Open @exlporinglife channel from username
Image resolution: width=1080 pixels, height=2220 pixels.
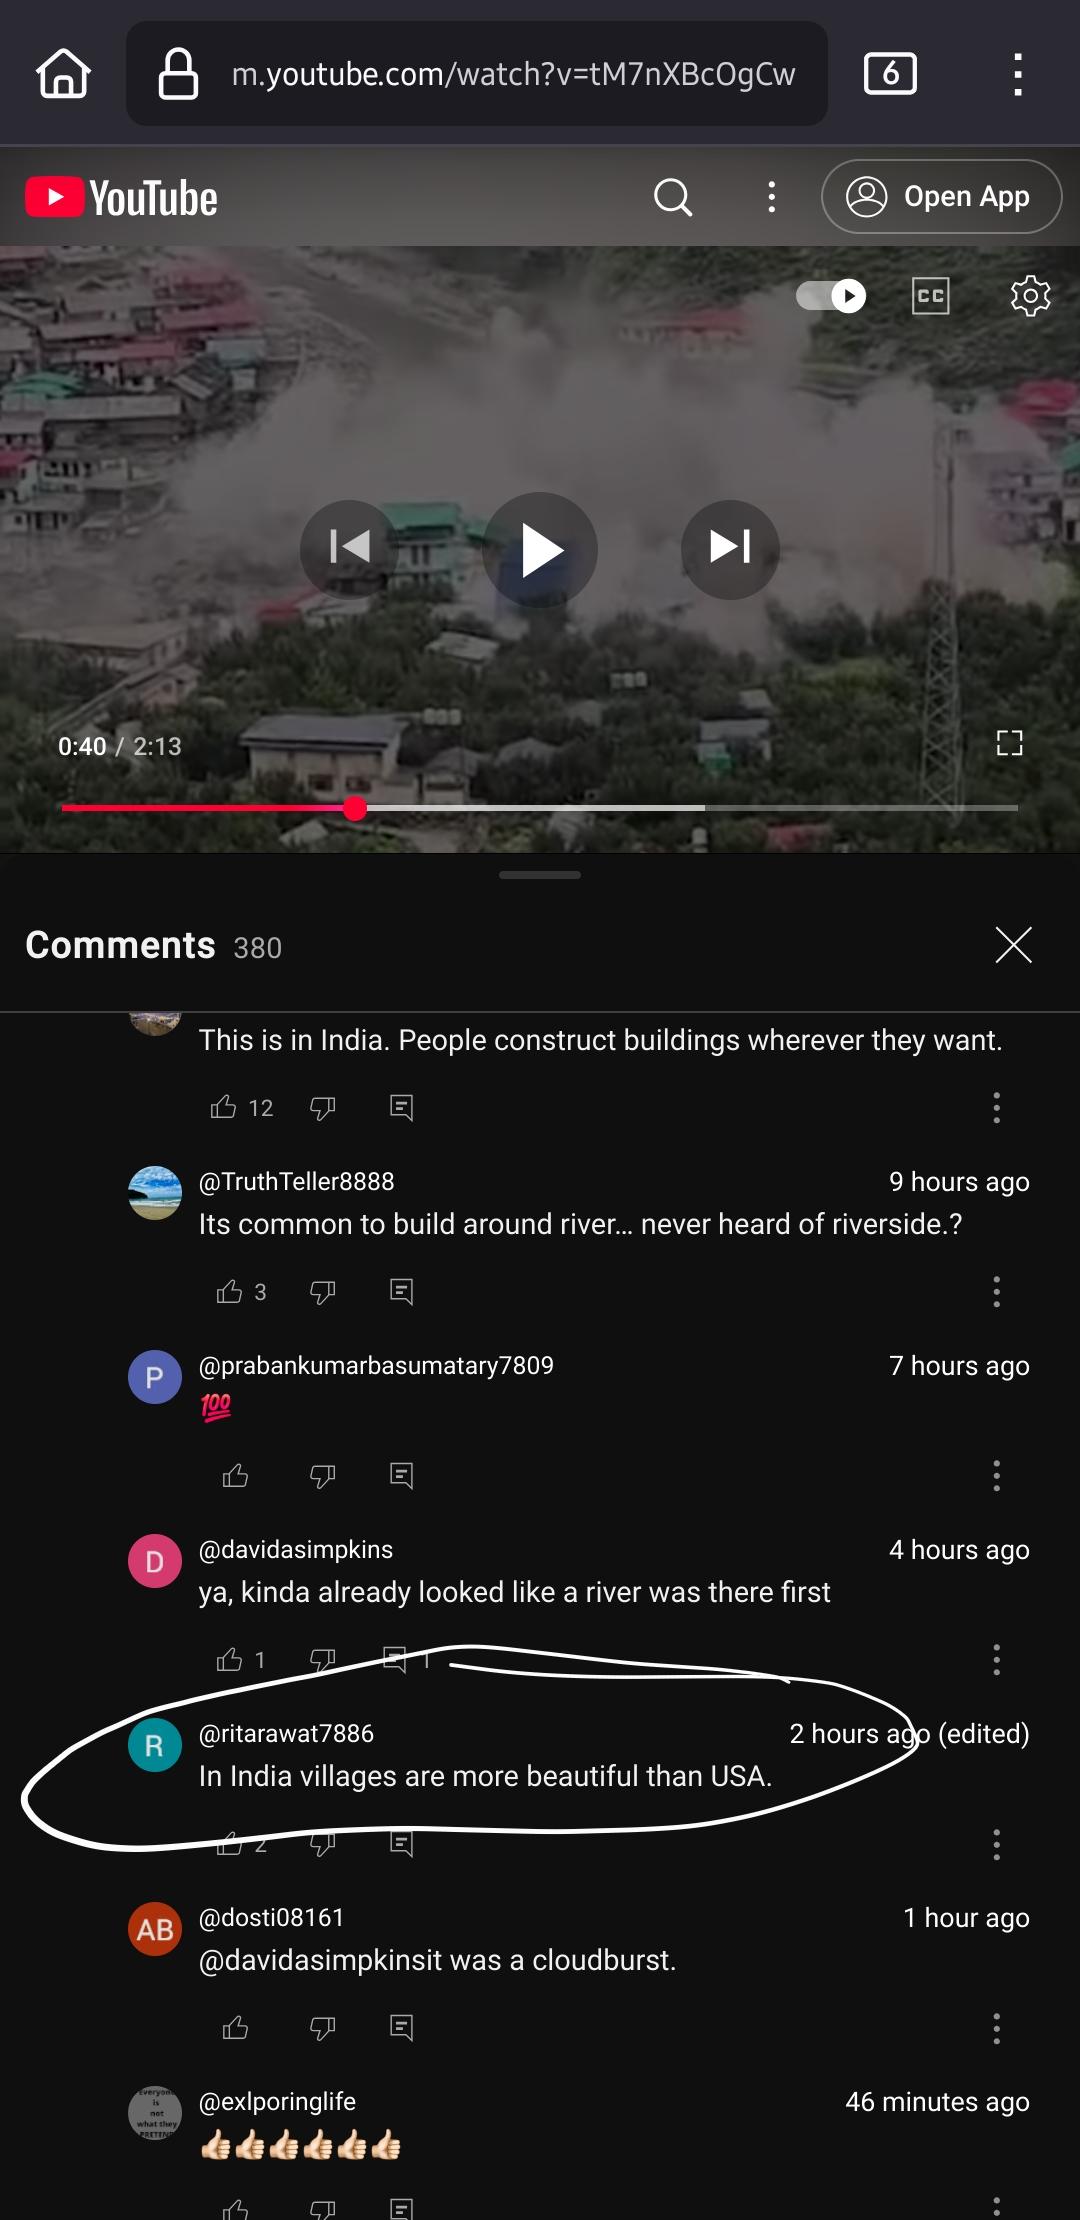pyautogui.click(x=277, y=2102)
